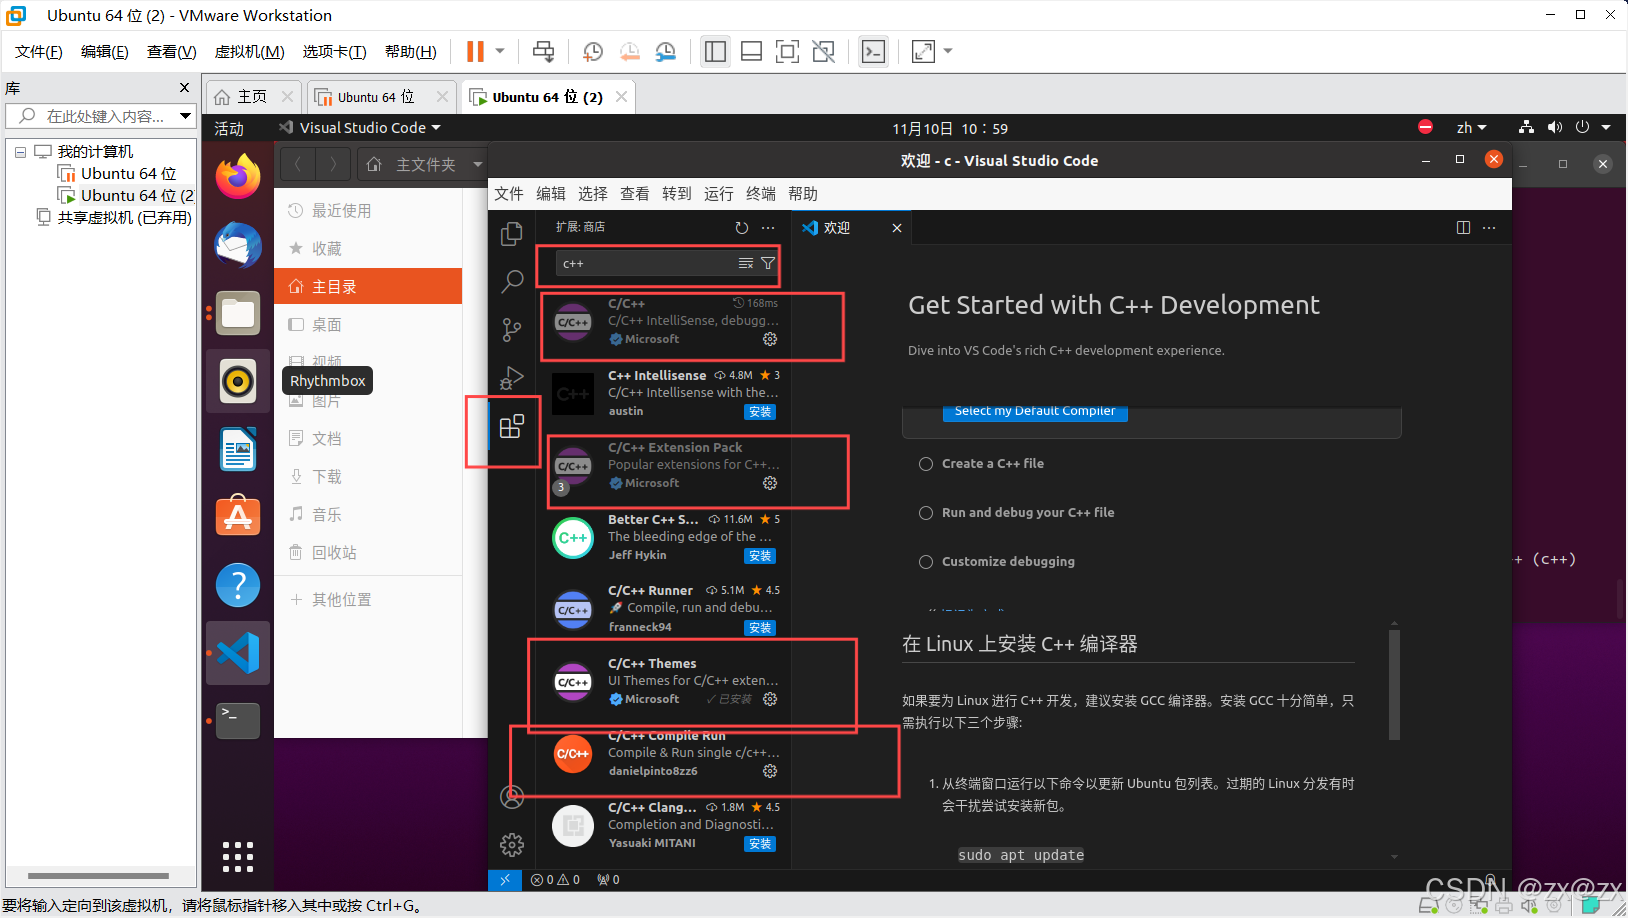Open Firefox from the Ubuntu dock
This screenshot has height=918, width=1628.
(x=238, y=177)
